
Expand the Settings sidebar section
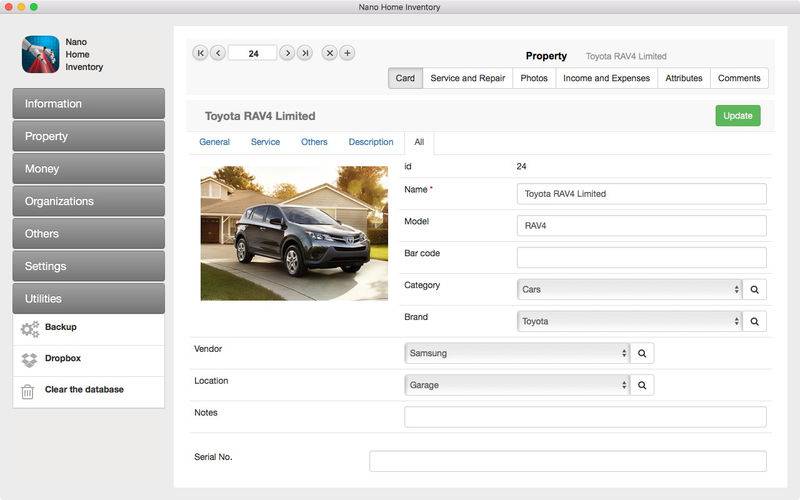click(89, 266)
